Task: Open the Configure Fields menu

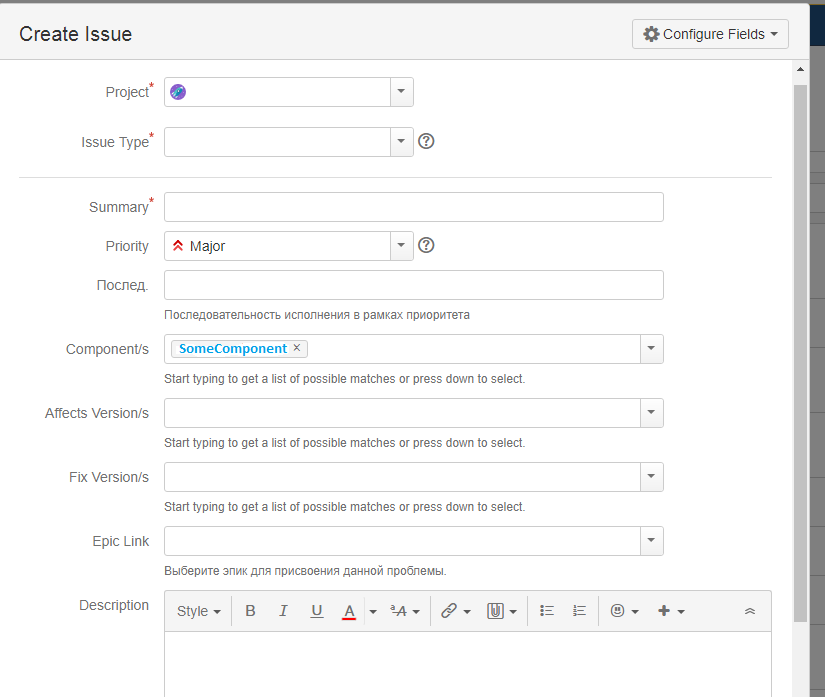Action: [x=710, y=34]
